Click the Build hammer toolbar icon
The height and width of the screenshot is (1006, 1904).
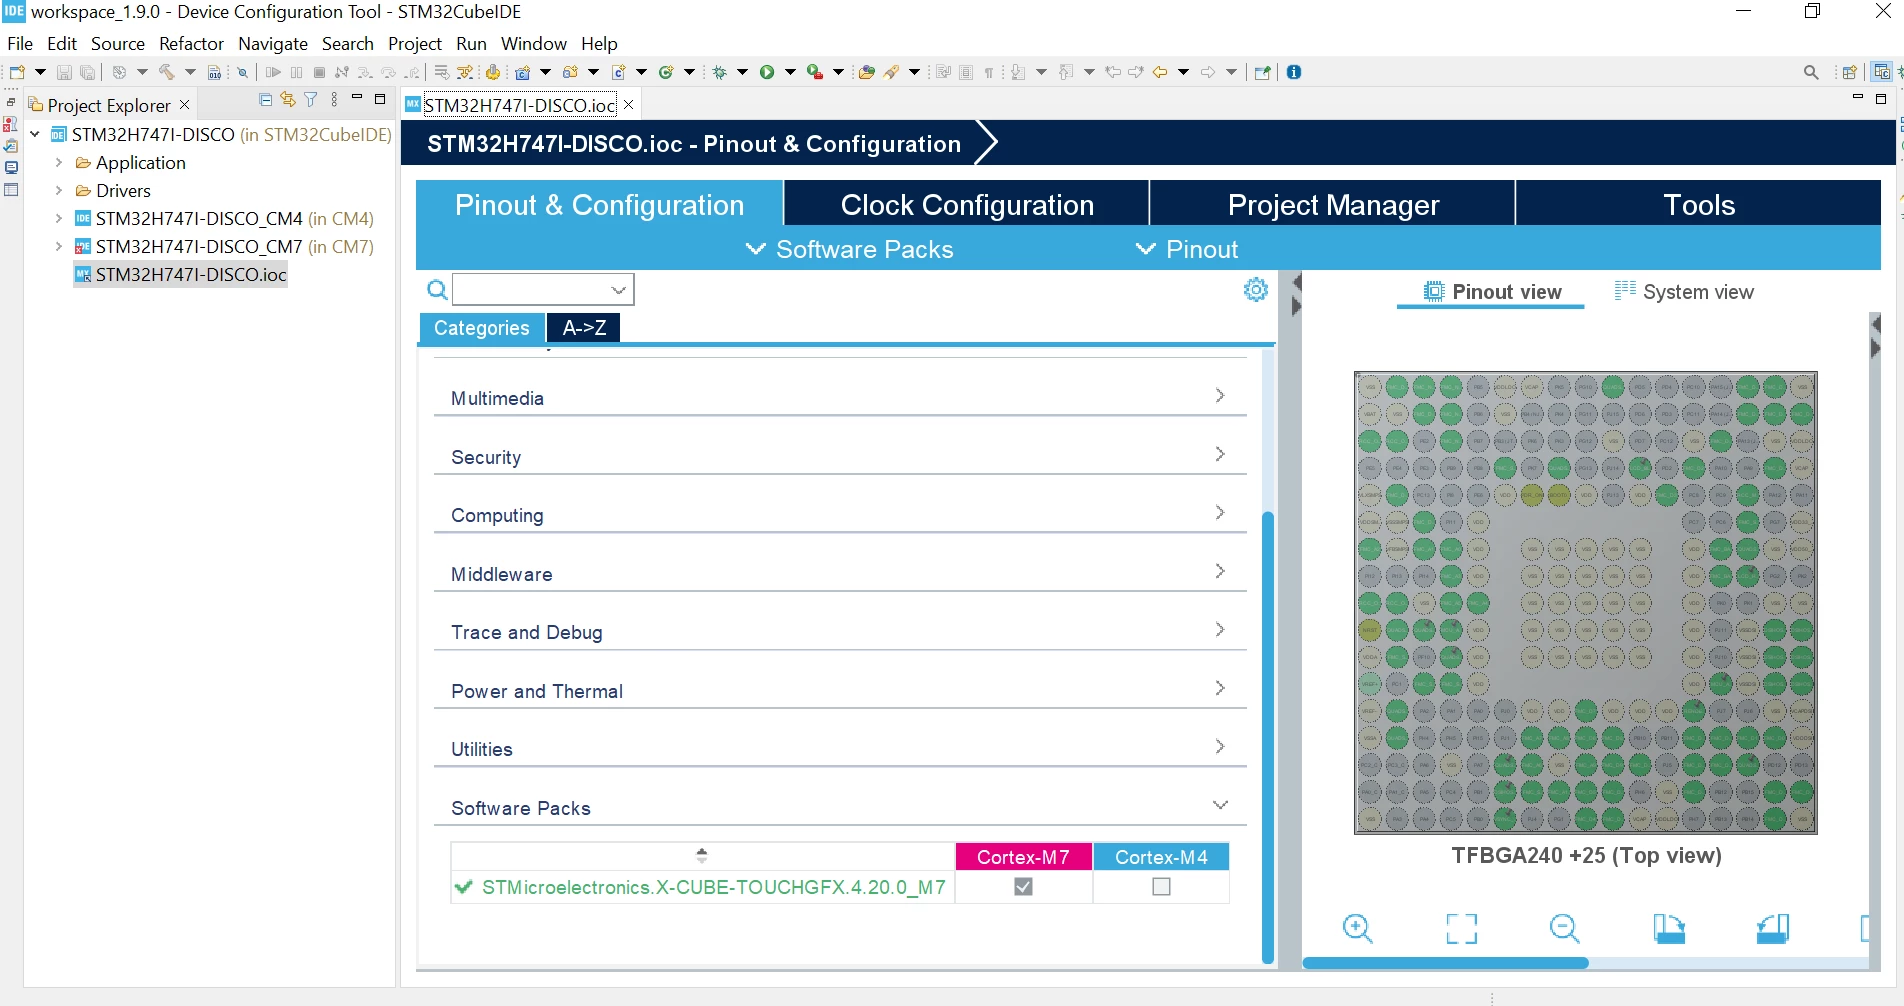point(166,72)
